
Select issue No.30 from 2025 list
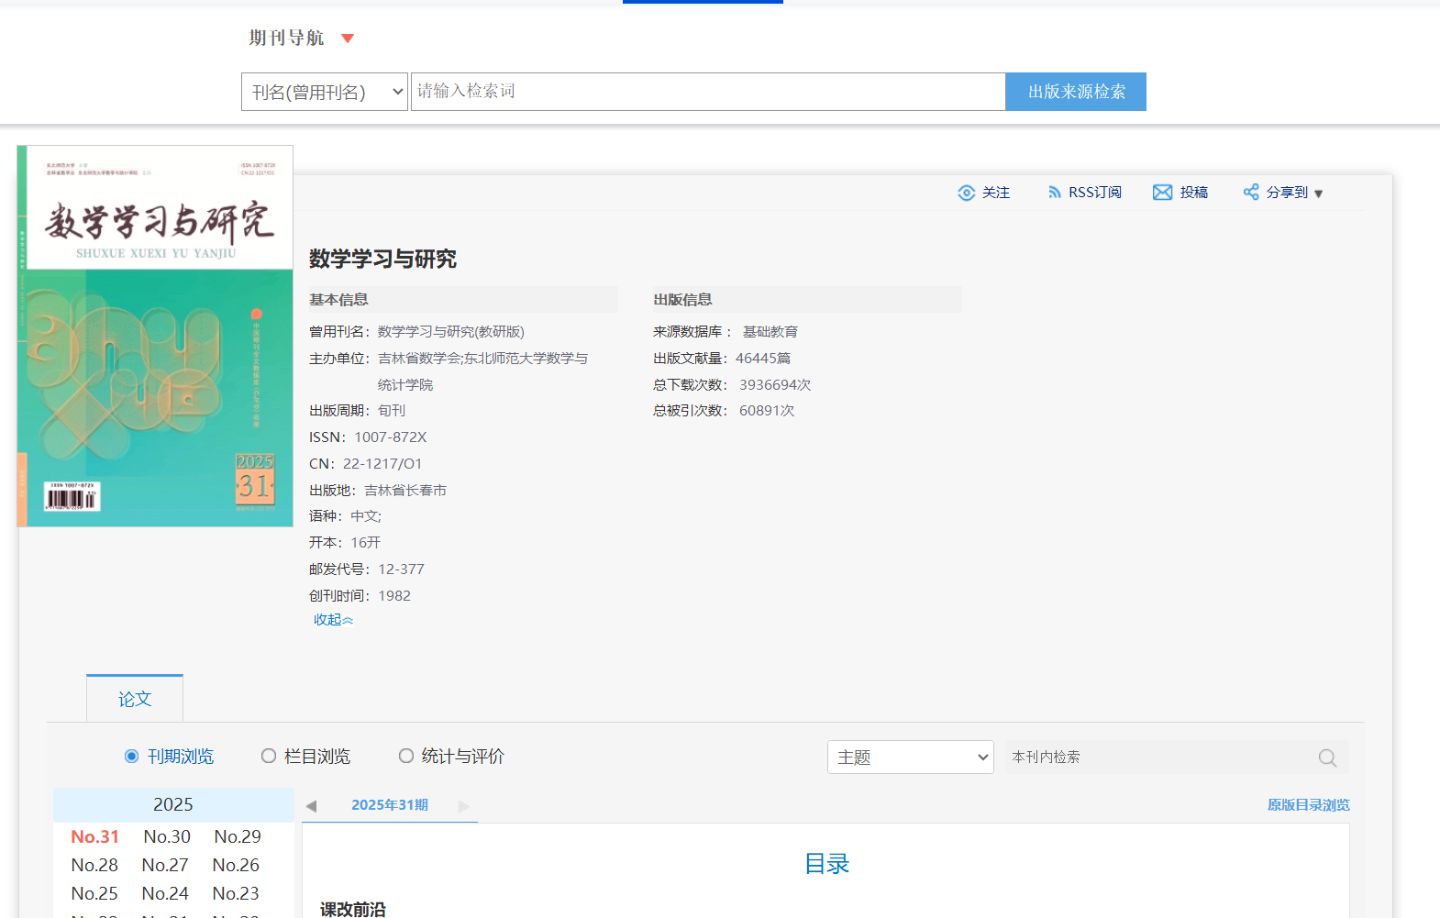click(167, 837)
